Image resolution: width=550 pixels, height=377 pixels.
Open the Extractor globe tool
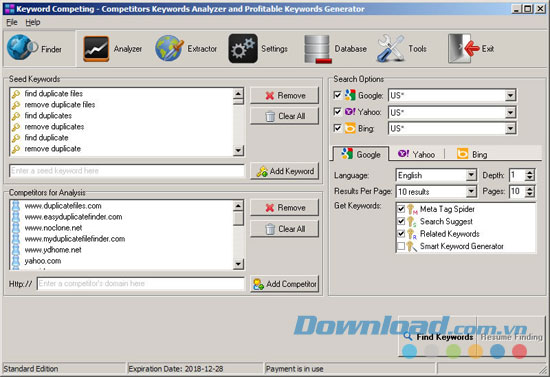pyautogui.click(x=169, y=48)
